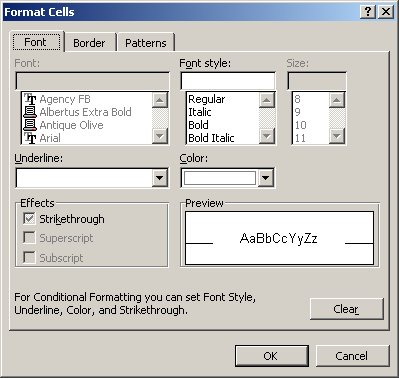Screen dimensions: 399x378
Task: Close the Format Cells dialog
Action: [386, 12]
